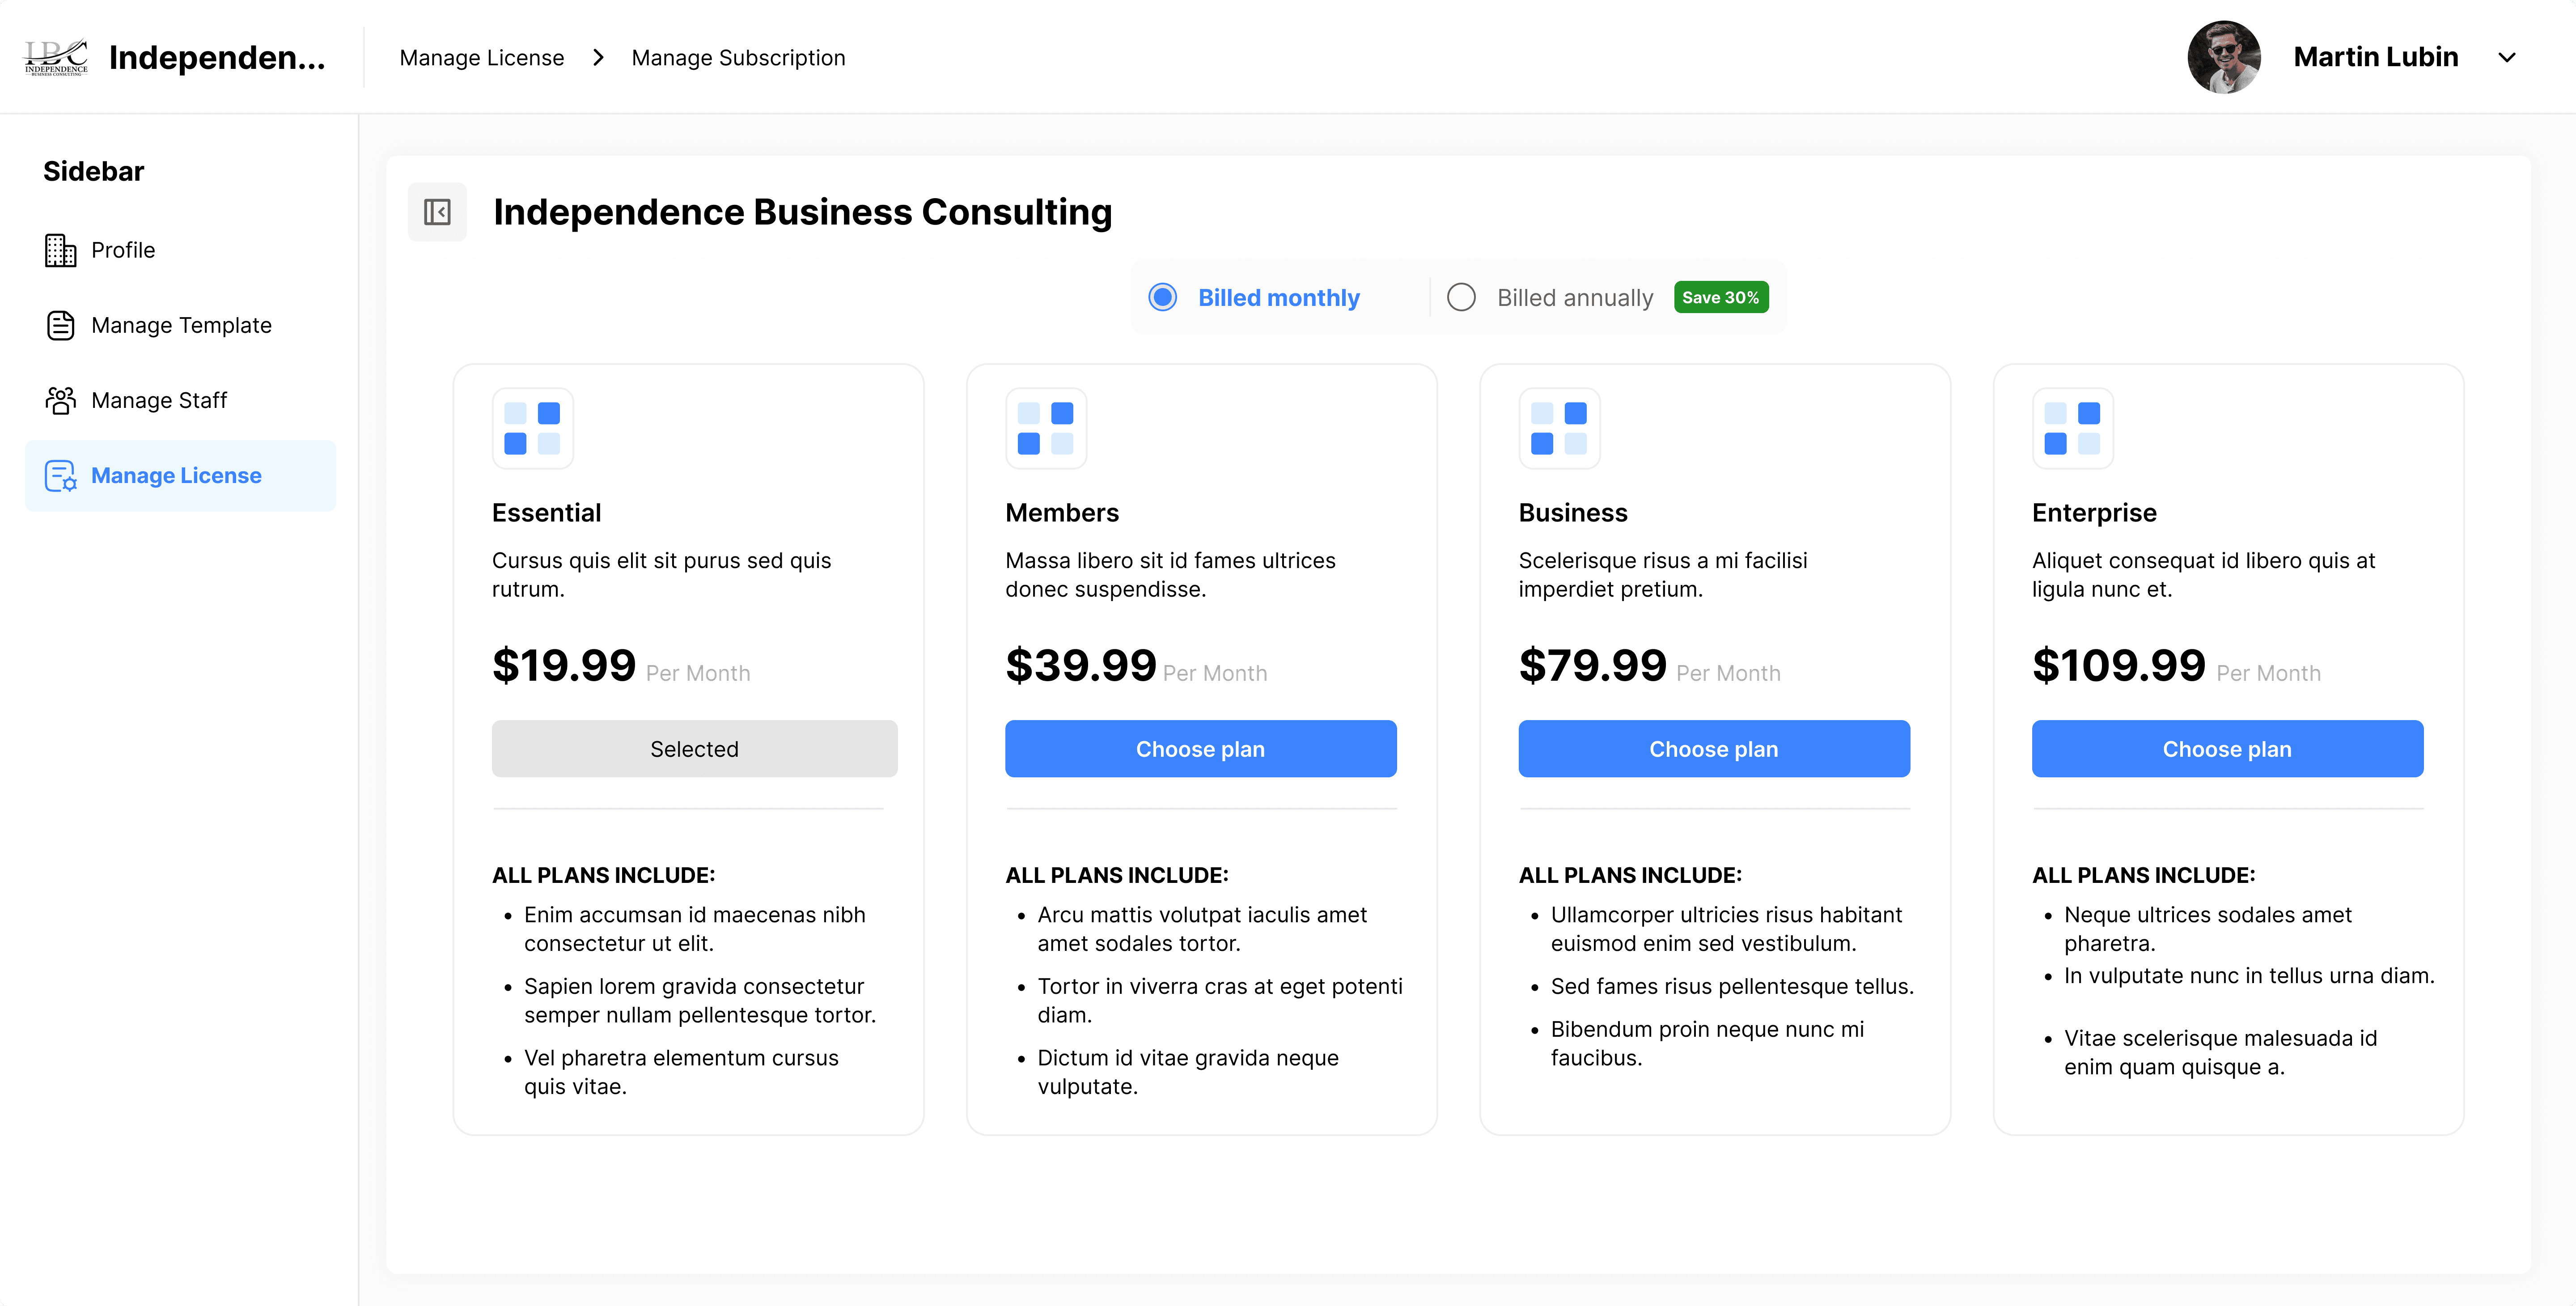
Task: Click the Profile building icon
Action: point(60,250)
